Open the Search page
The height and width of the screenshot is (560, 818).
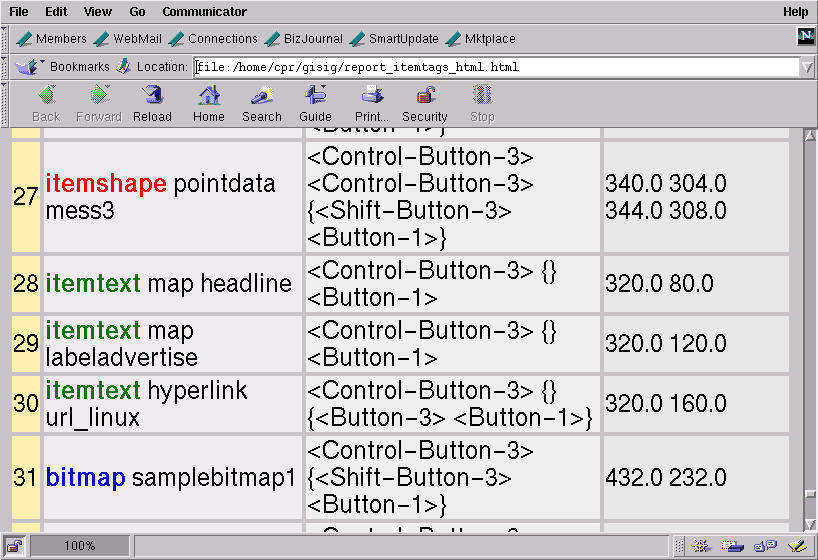tap(262, 104)
